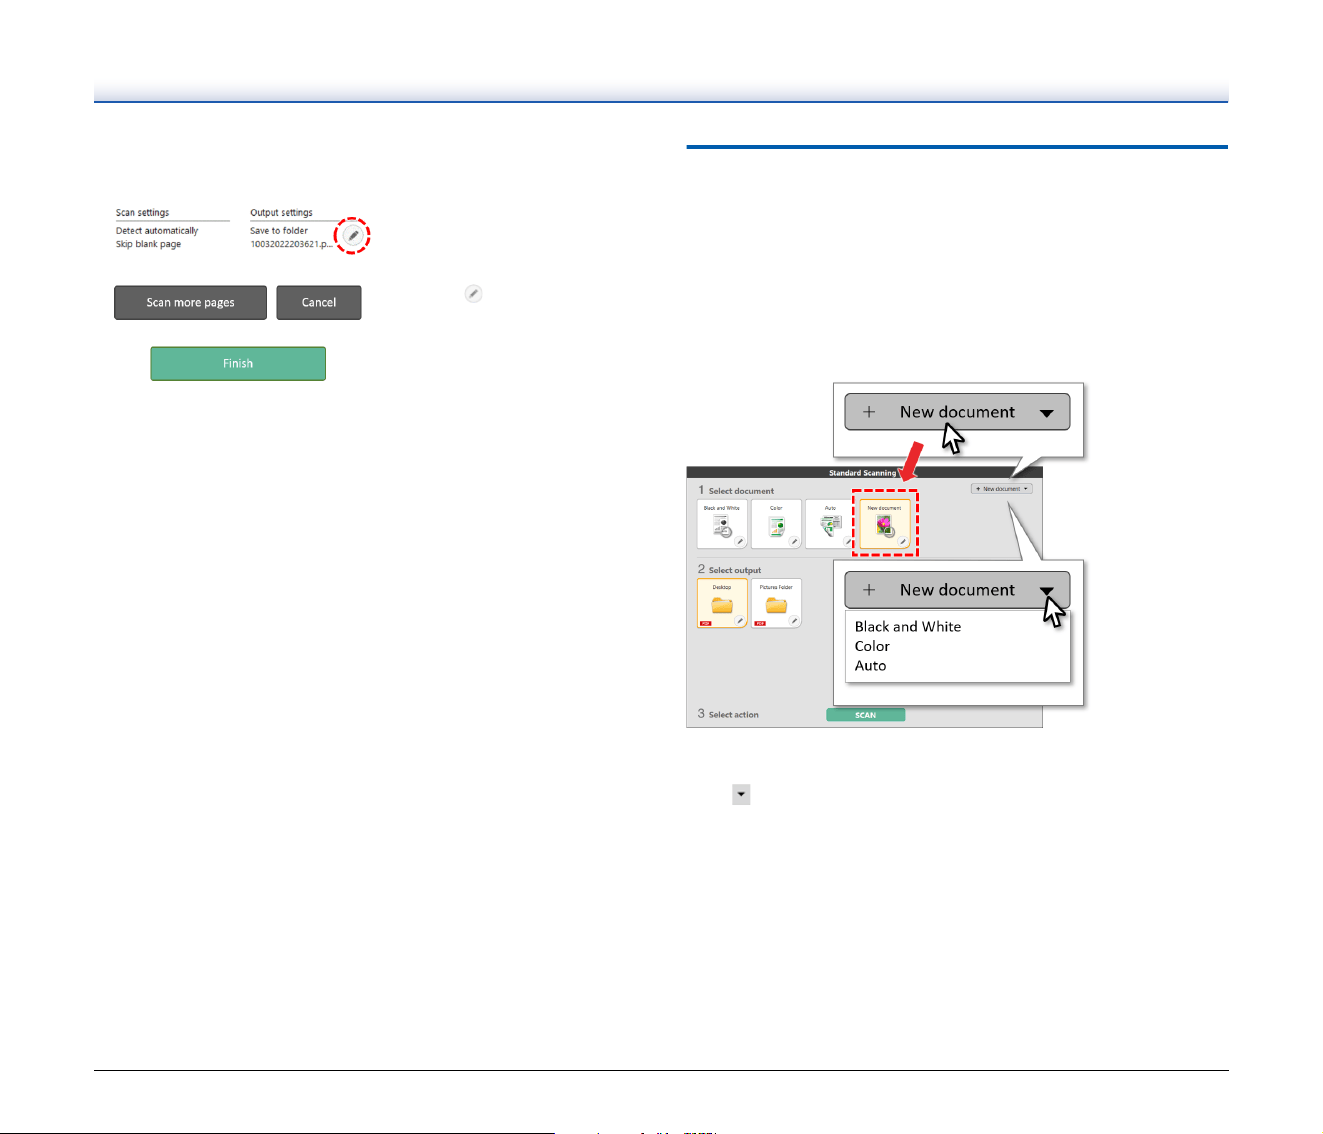Click the "Scan settings" heading
Screen dimensions: 1323x1134
click(x=142, y=213)
